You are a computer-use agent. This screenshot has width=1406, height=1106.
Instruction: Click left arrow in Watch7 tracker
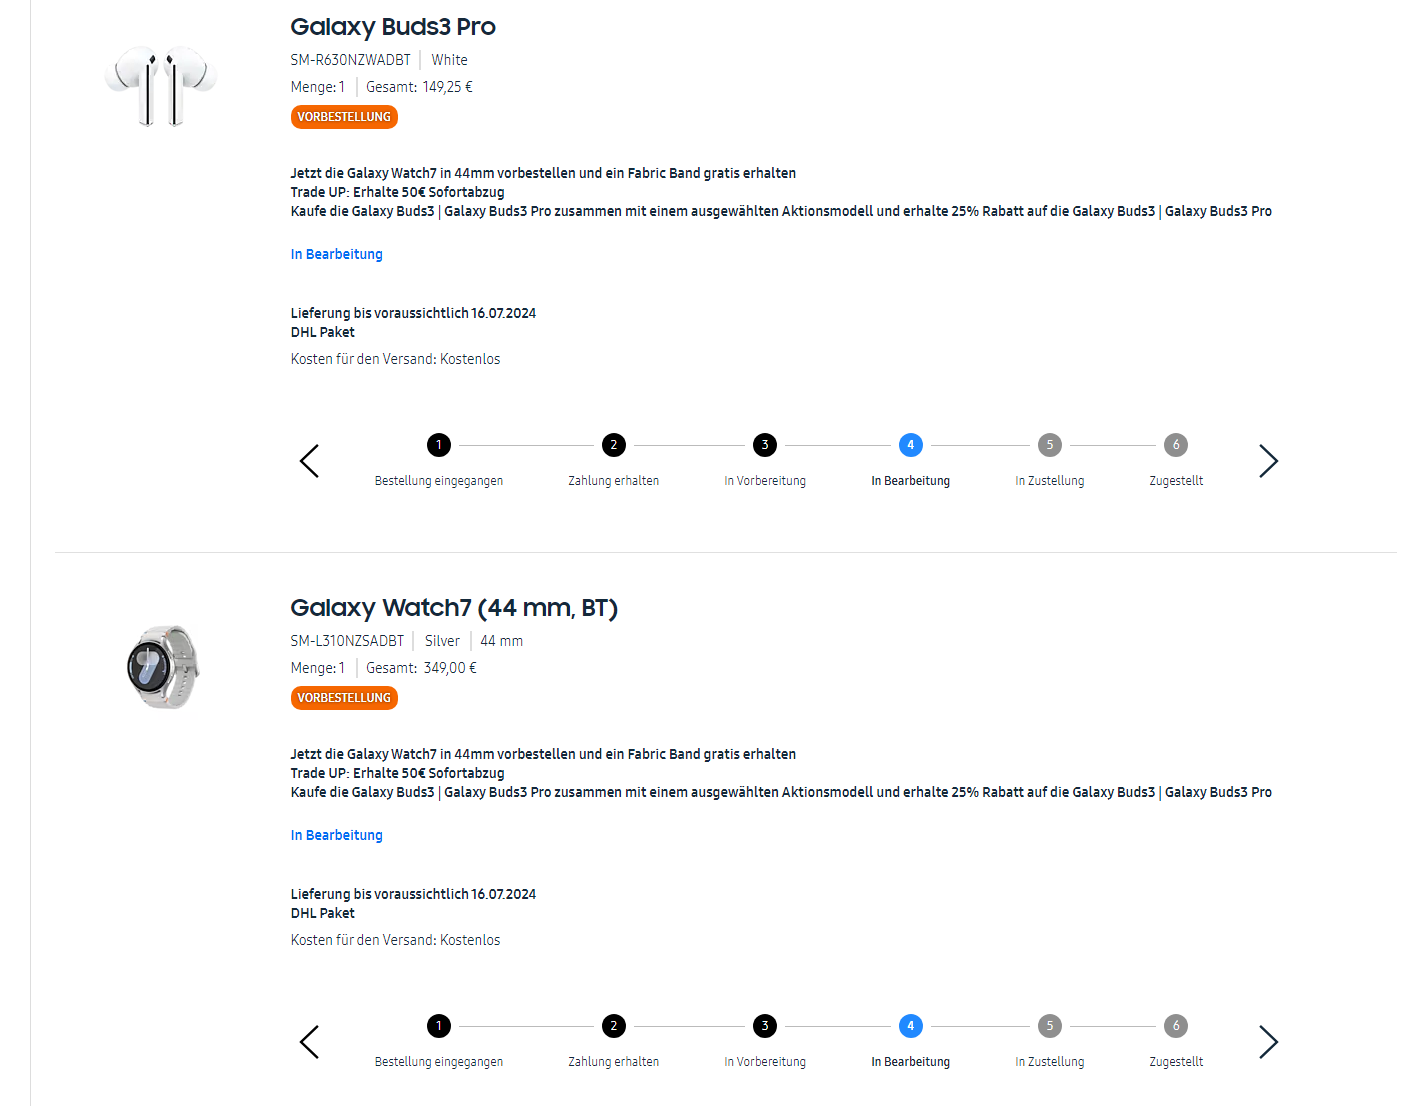click(x=309, y=1042)
